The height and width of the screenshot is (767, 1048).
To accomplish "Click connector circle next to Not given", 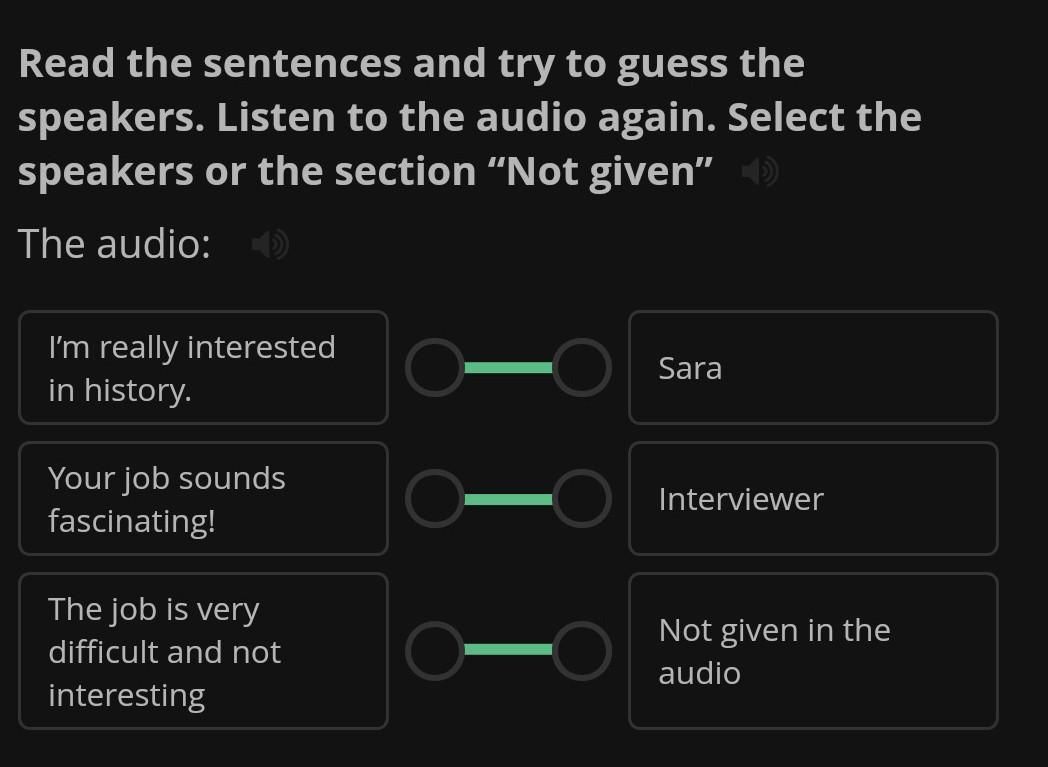I will 582,650.
